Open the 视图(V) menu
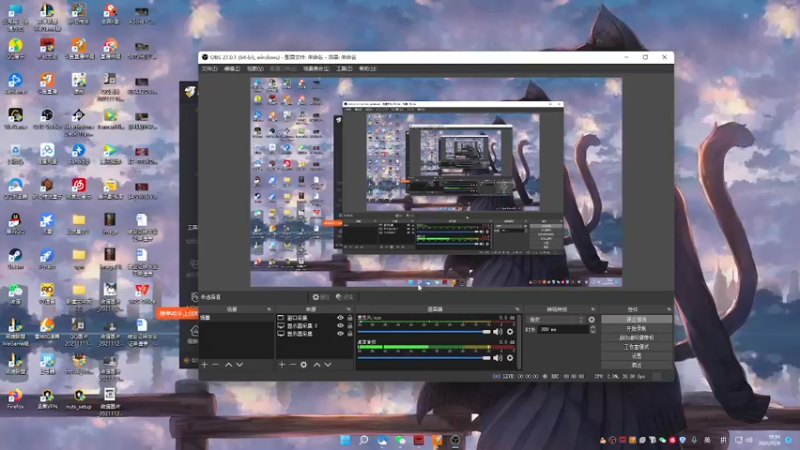This screenshot has height=450, width=800. 255,68
